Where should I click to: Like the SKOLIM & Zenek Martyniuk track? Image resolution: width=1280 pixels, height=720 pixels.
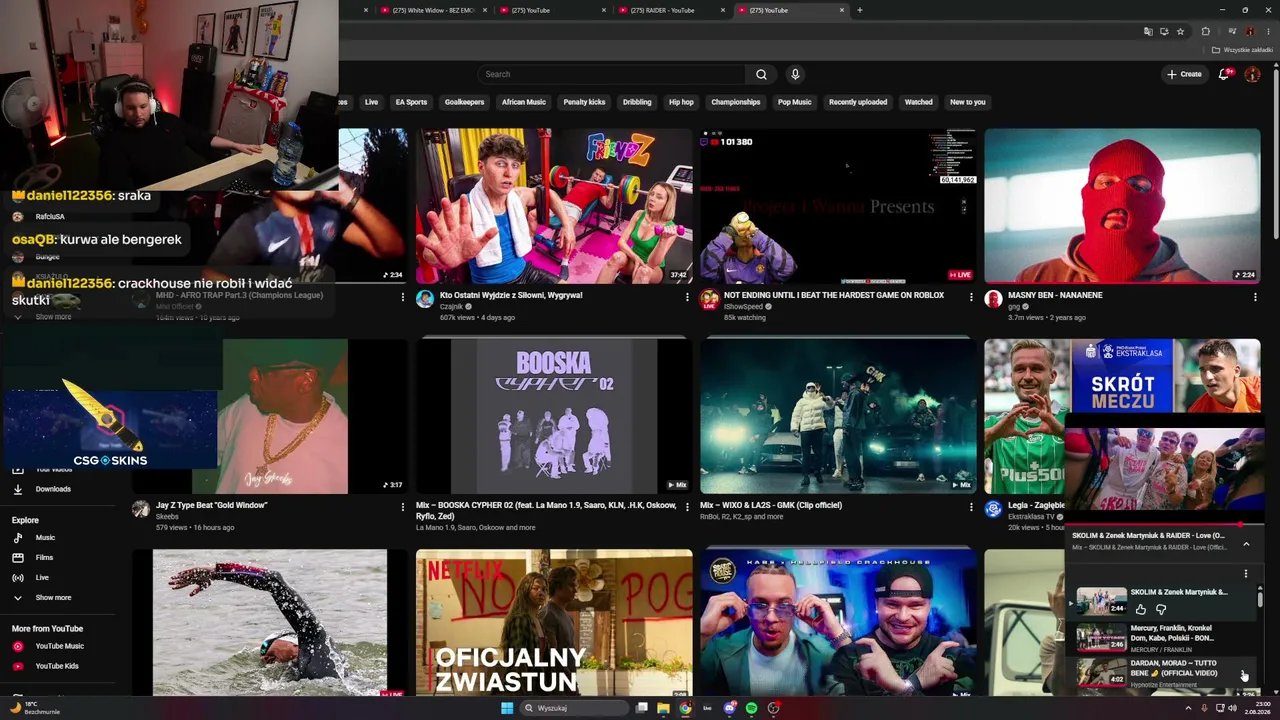tap(1141, 609)
